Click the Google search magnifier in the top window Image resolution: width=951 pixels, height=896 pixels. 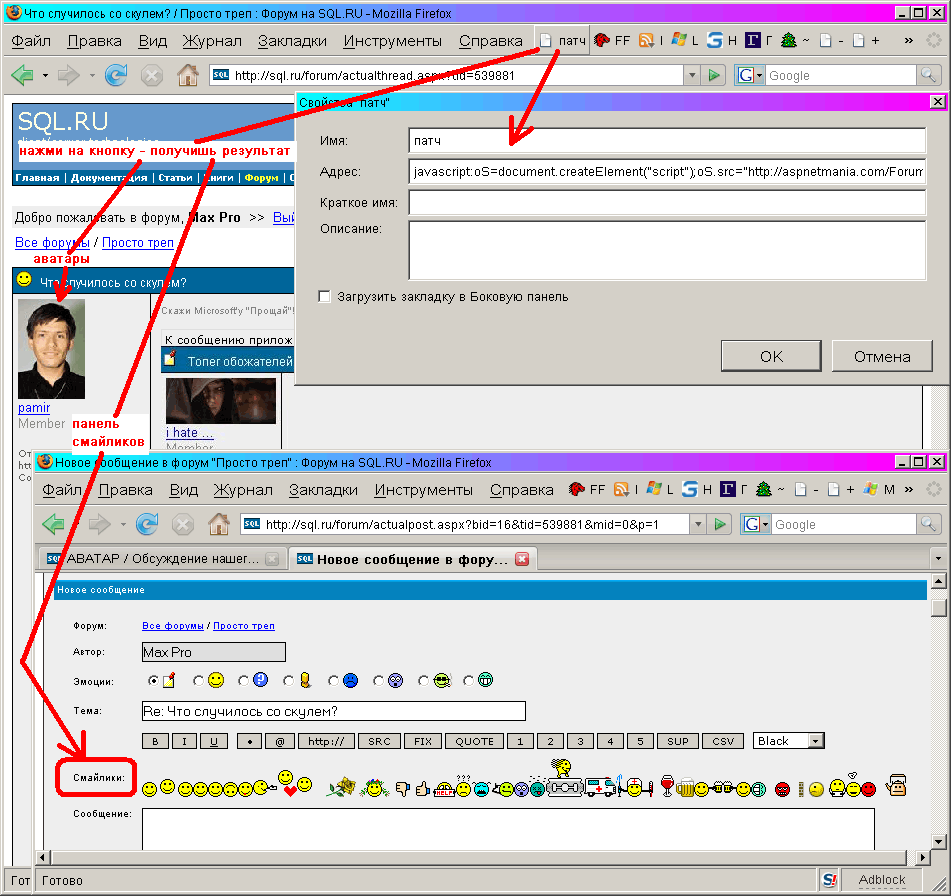tap(929, 75)
